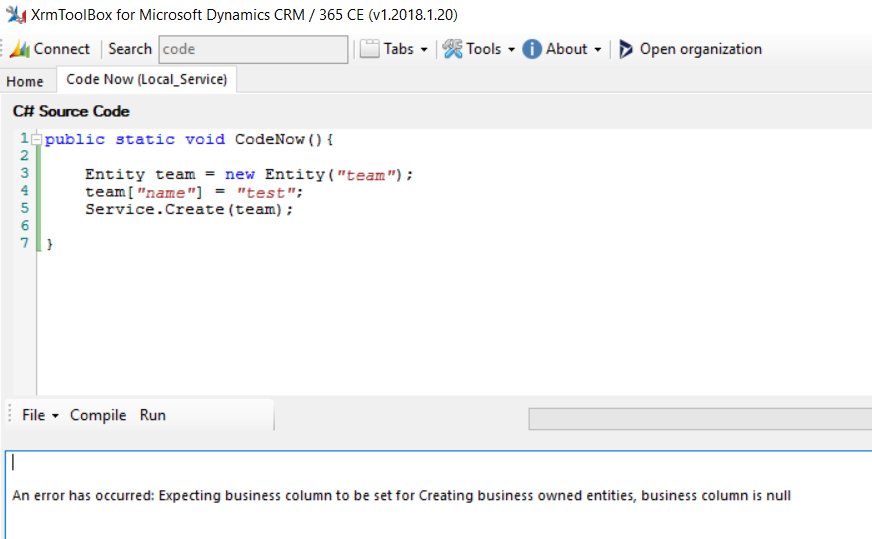Select the Code Now (Local_Service) tab
872x539 pixels.
[147, 80]
